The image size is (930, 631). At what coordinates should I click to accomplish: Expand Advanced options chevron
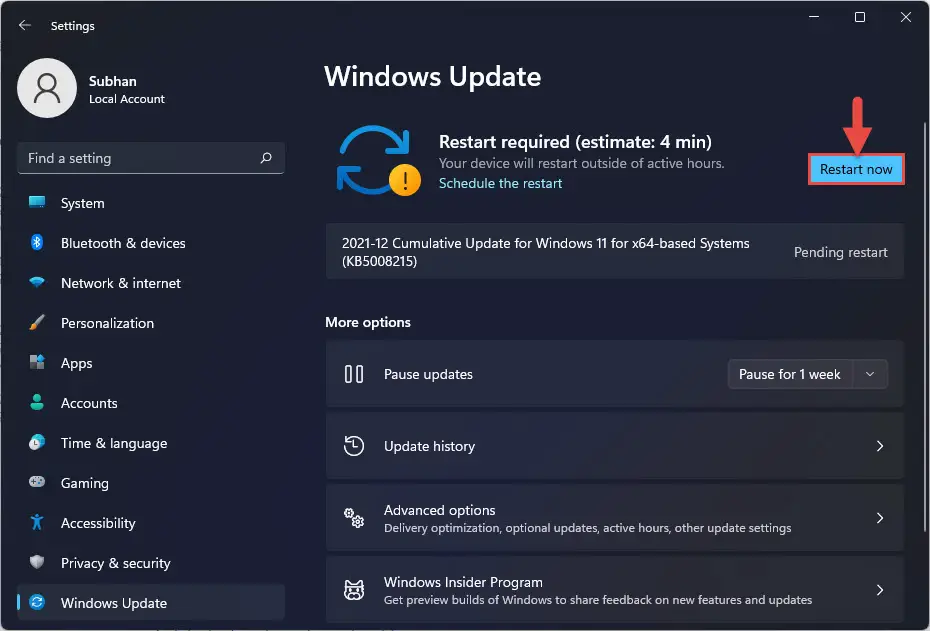(879, 518)
